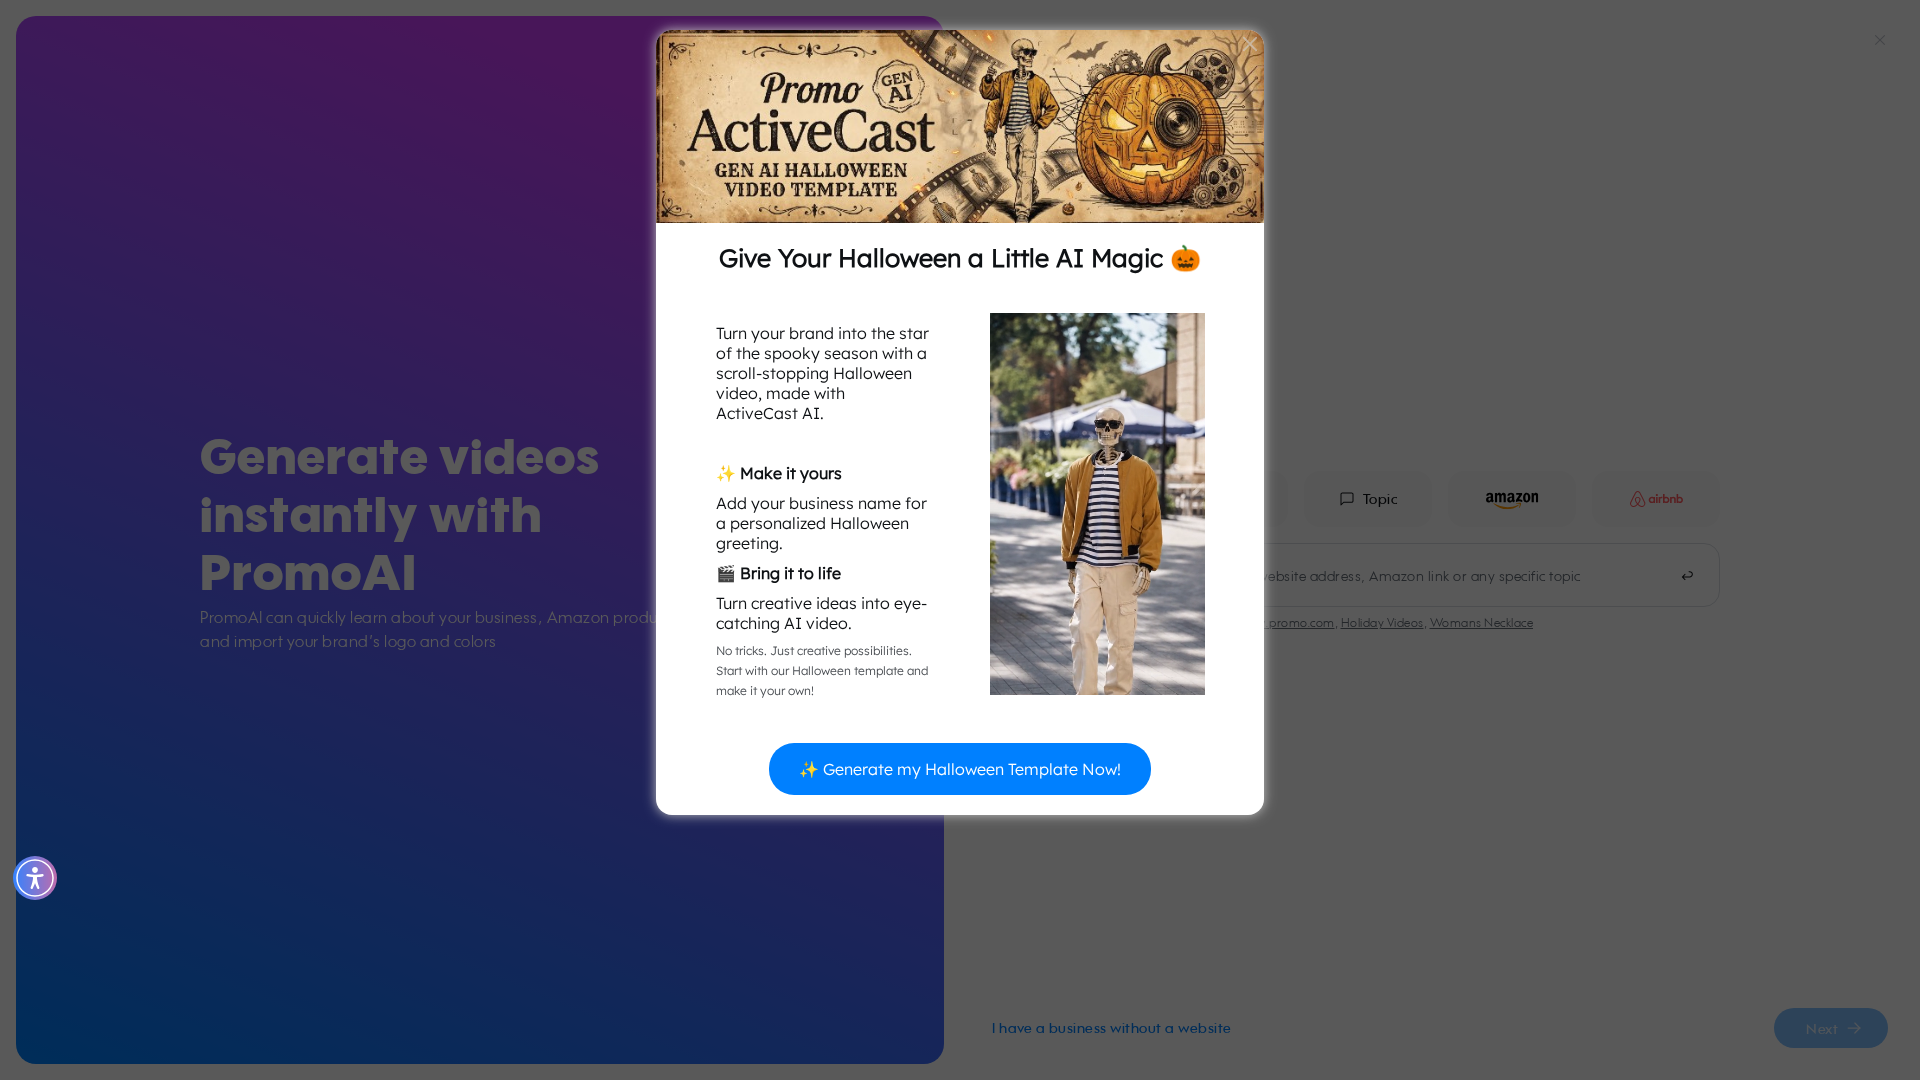Click the Next button
1920x1080 pixels.
(x=1831, y=1028)
